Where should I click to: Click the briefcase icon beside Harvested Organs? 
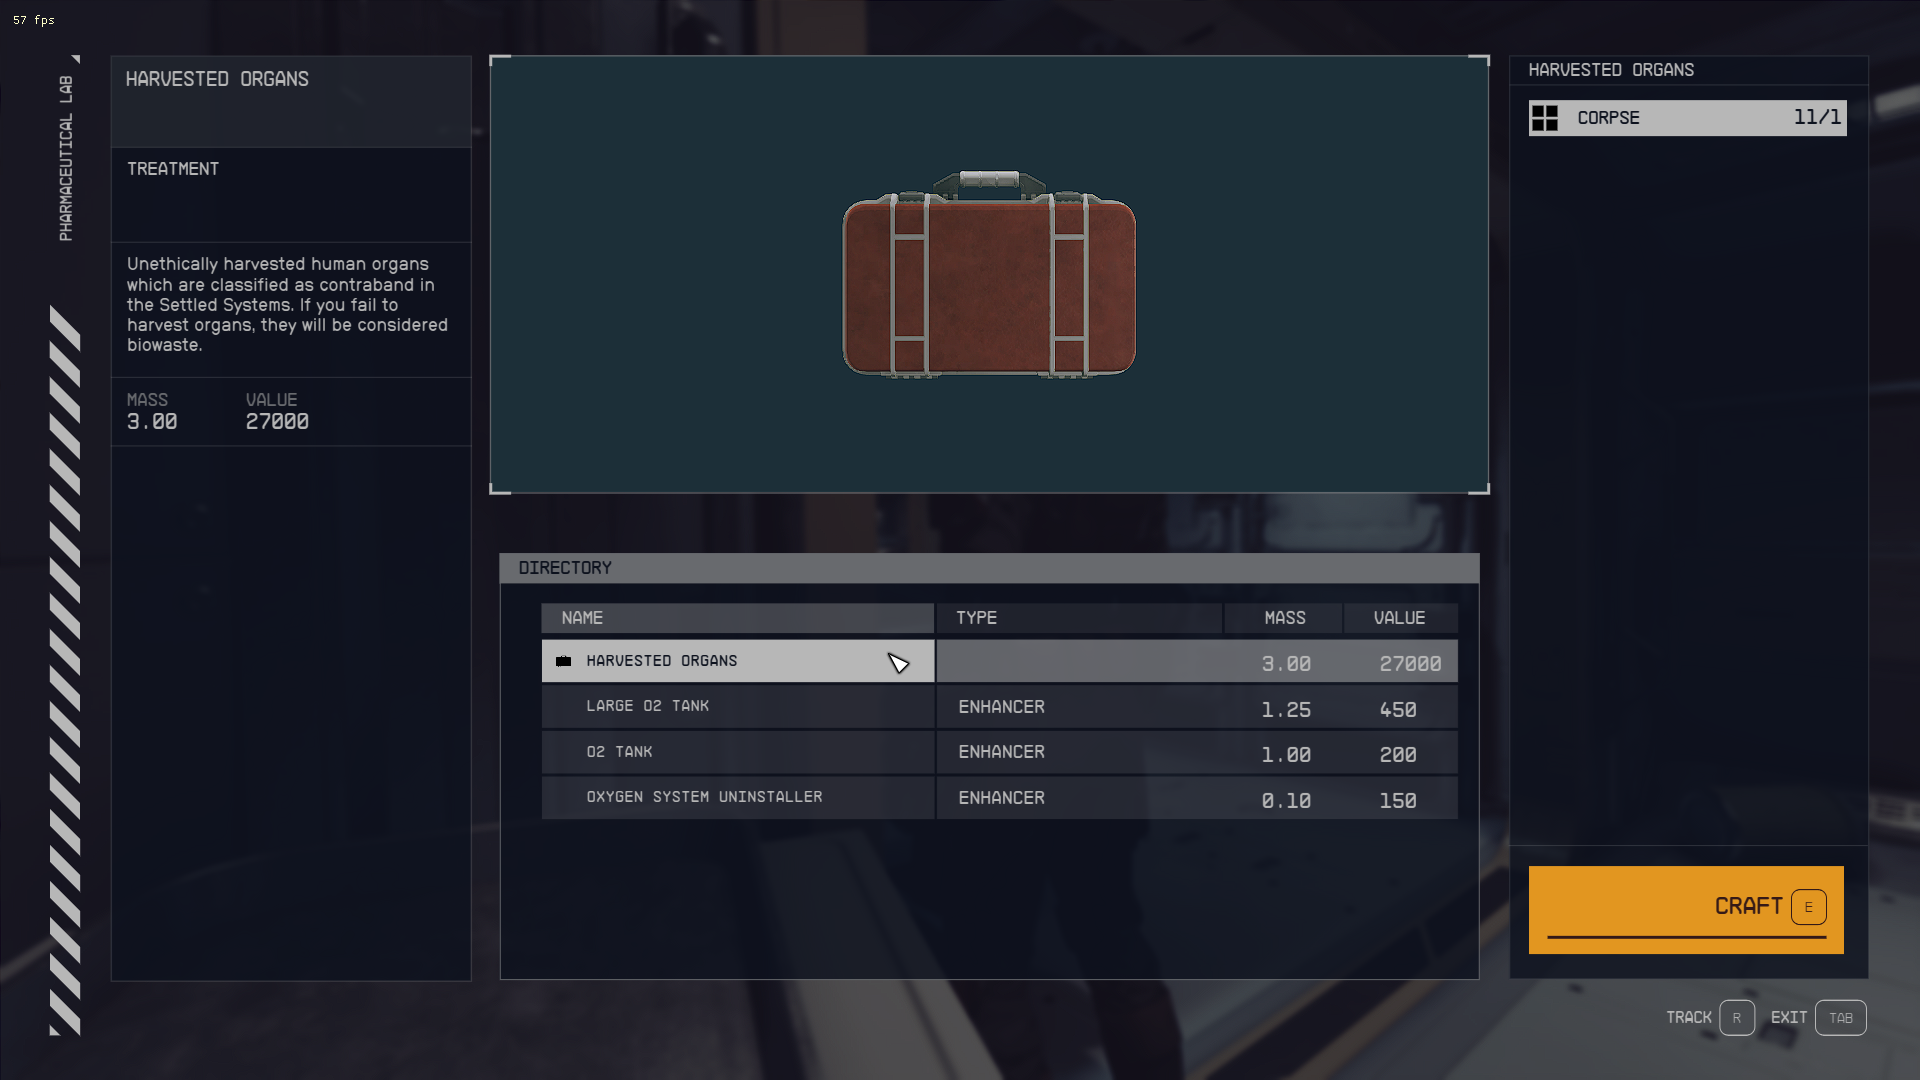click(x=564, y=661)
